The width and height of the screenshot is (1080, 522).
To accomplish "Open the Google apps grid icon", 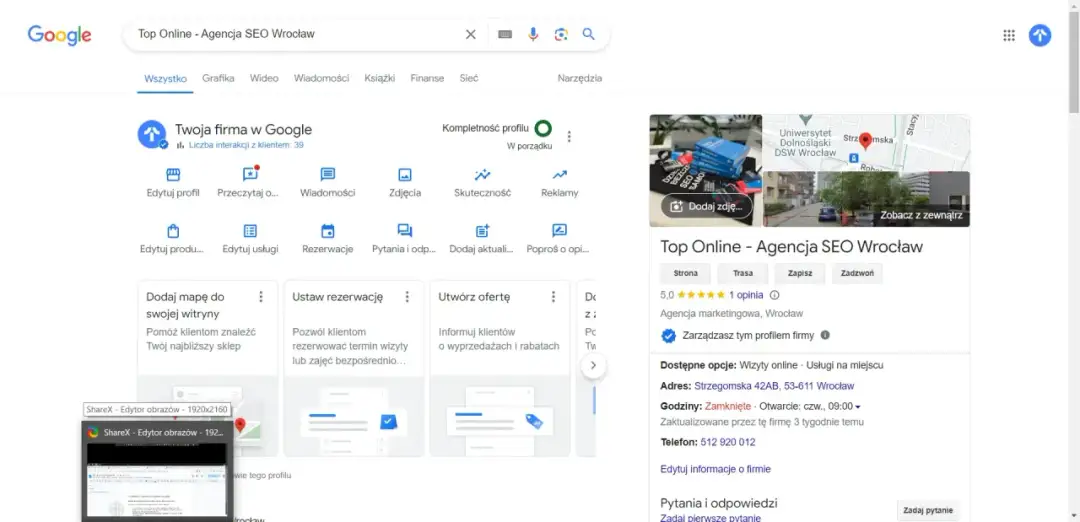I will (1009, 35).
